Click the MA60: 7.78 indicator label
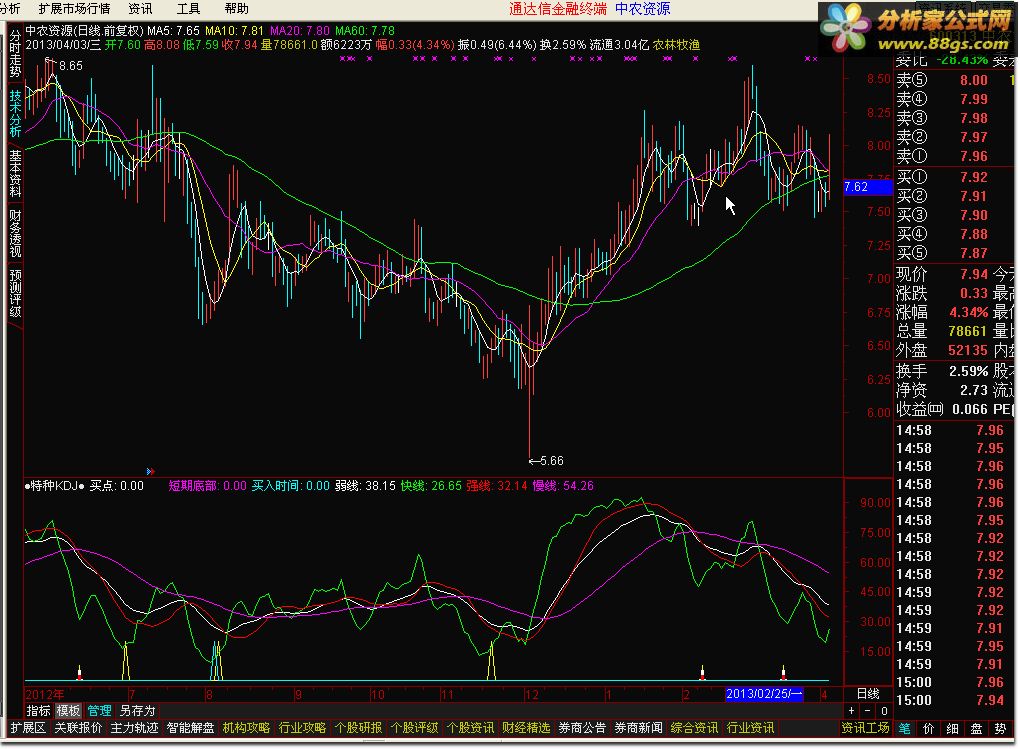This screenshot has height=749, width=1020. [364, 30]
